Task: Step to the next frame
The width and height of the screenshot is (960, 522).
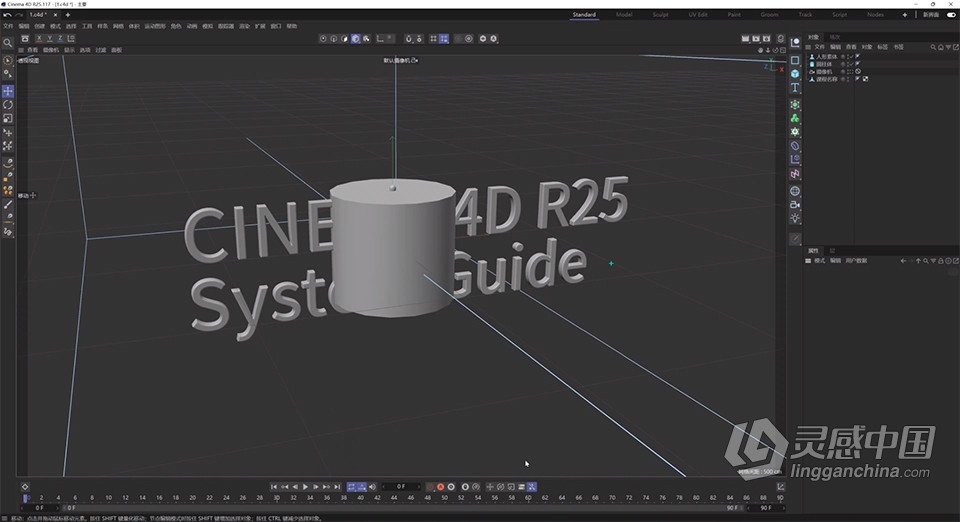Action: coord(316,487)
